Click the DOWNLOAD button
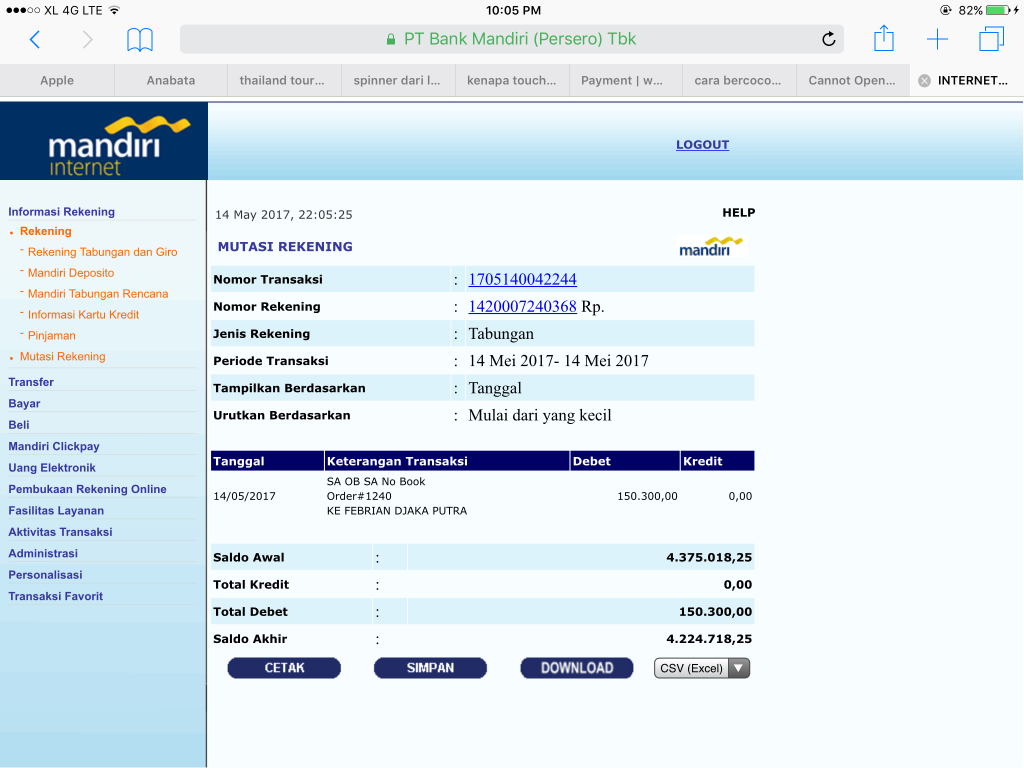Viewport: 1024px width, 768px height. click(x=577, y=668)
